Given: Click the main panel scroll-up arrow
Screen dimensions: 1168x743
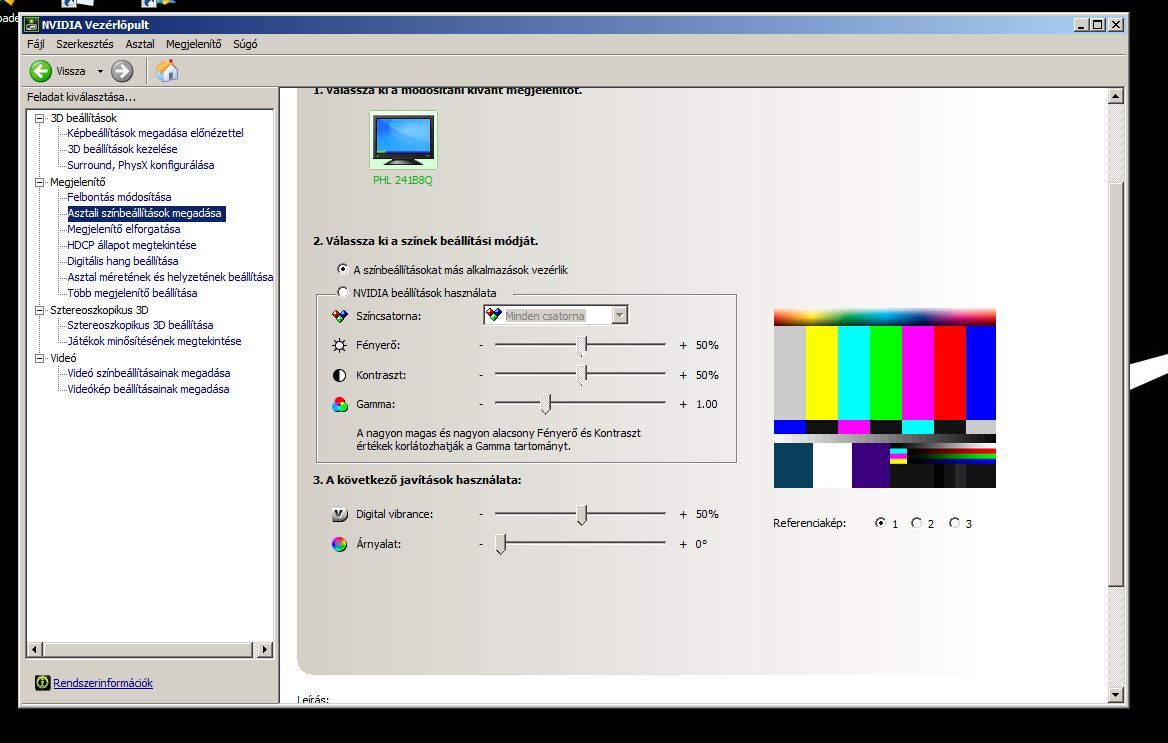Looking at the screenshot, I should (x=1115, y=95).
